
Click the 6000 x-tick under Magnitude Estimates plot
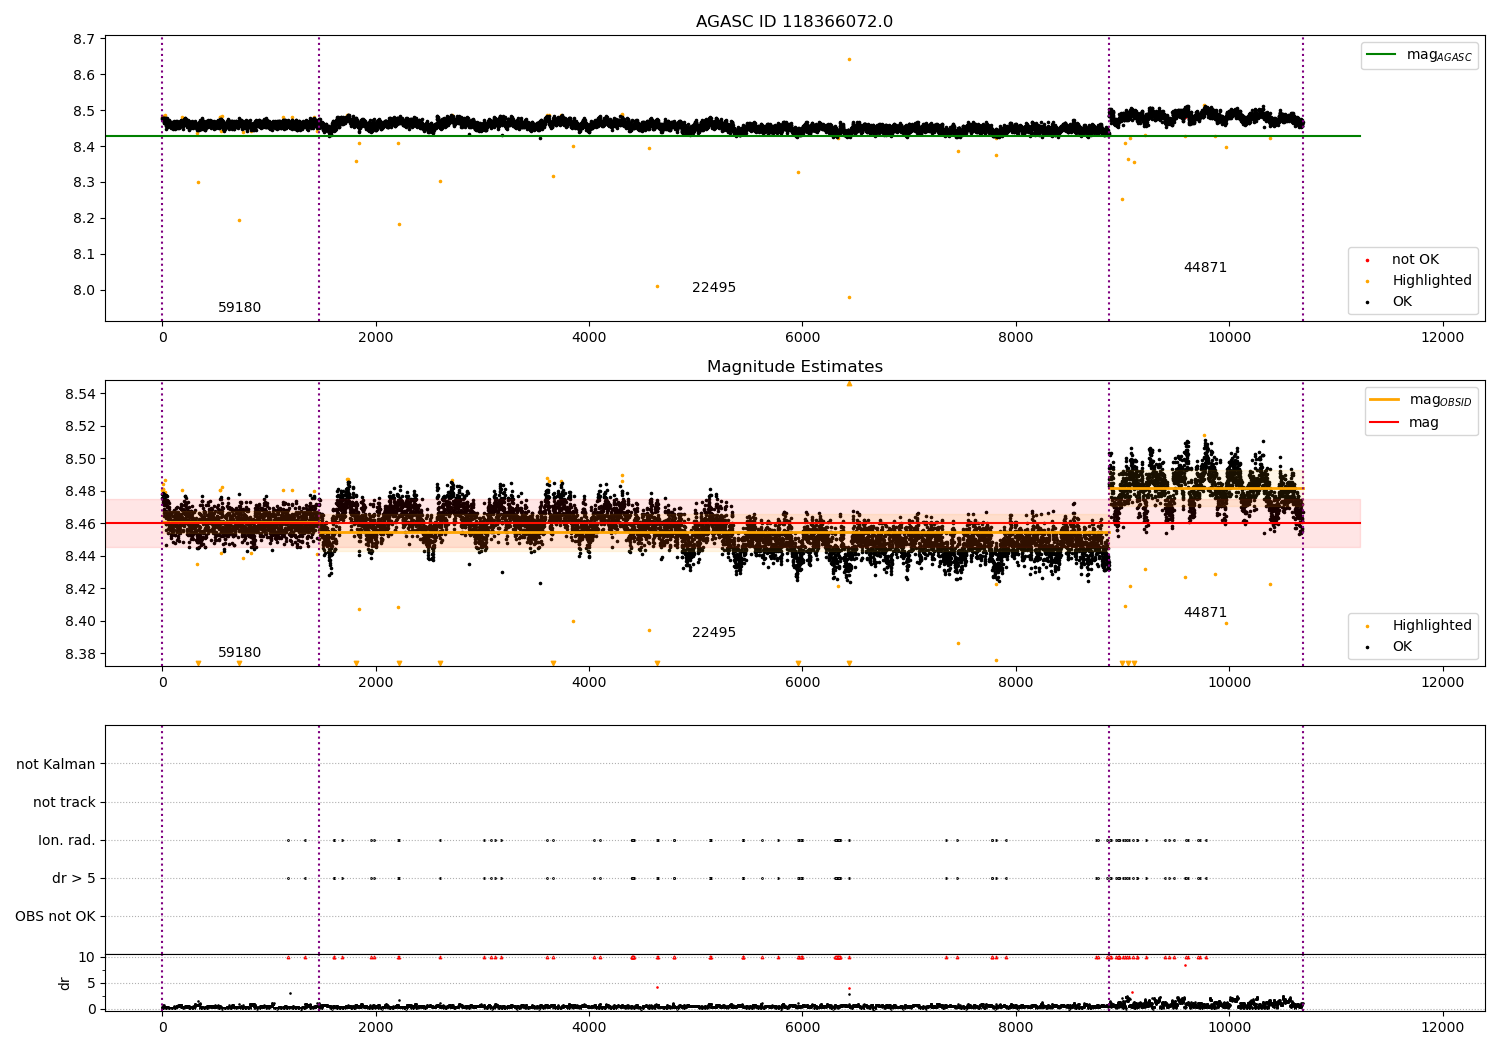coord(802,683)
